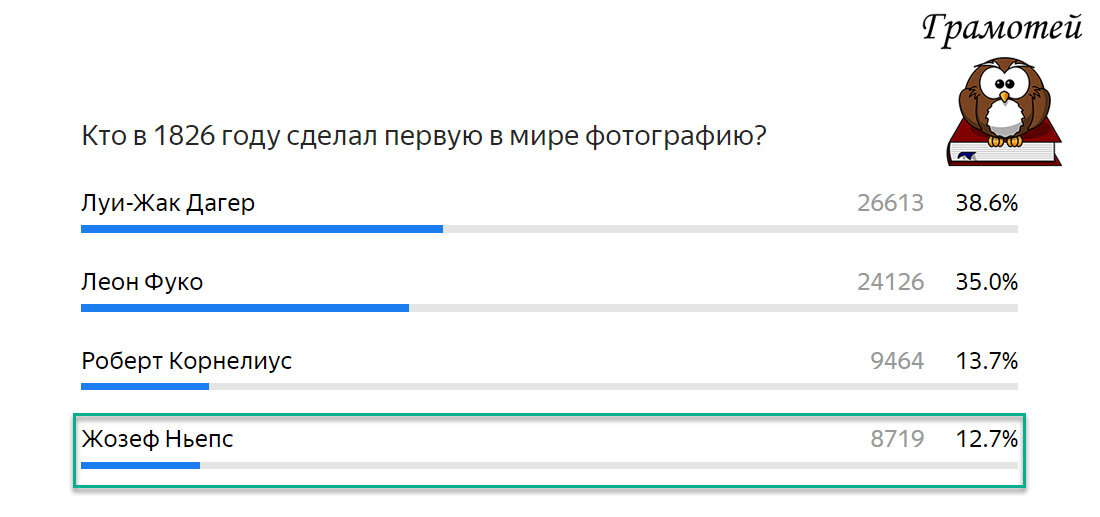
Task: Click the vote count 8719
Action: [897, 440]
